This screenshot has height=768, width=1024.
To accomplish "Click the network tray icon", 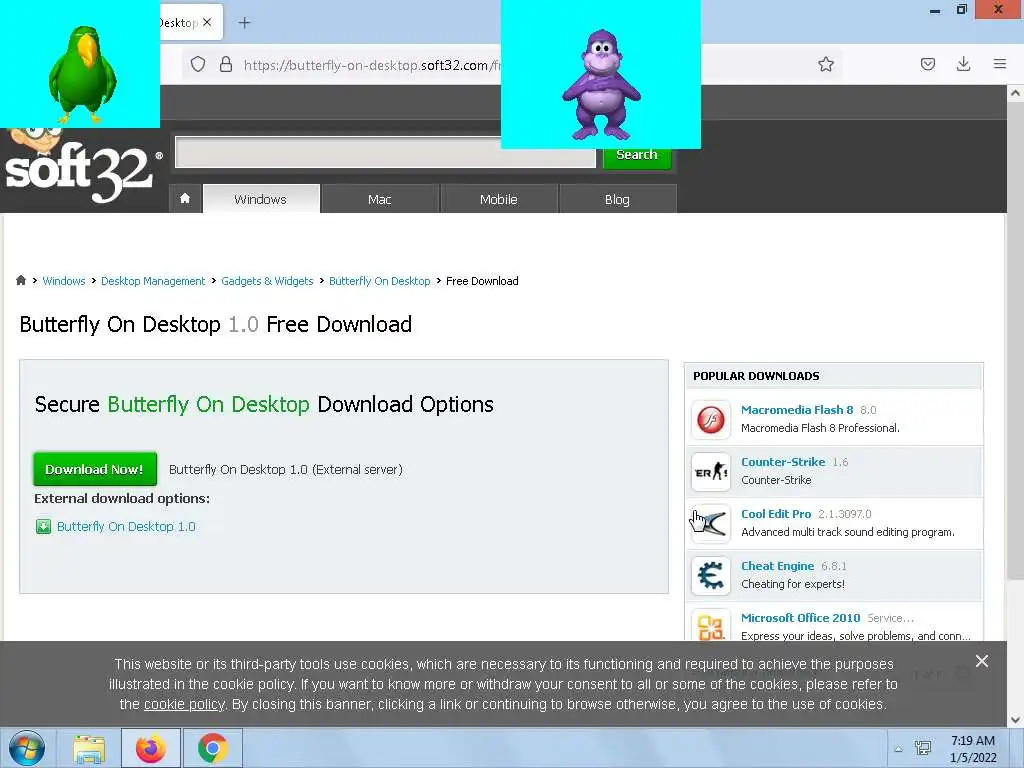I will pyautogui.click(x=923, y=748).
